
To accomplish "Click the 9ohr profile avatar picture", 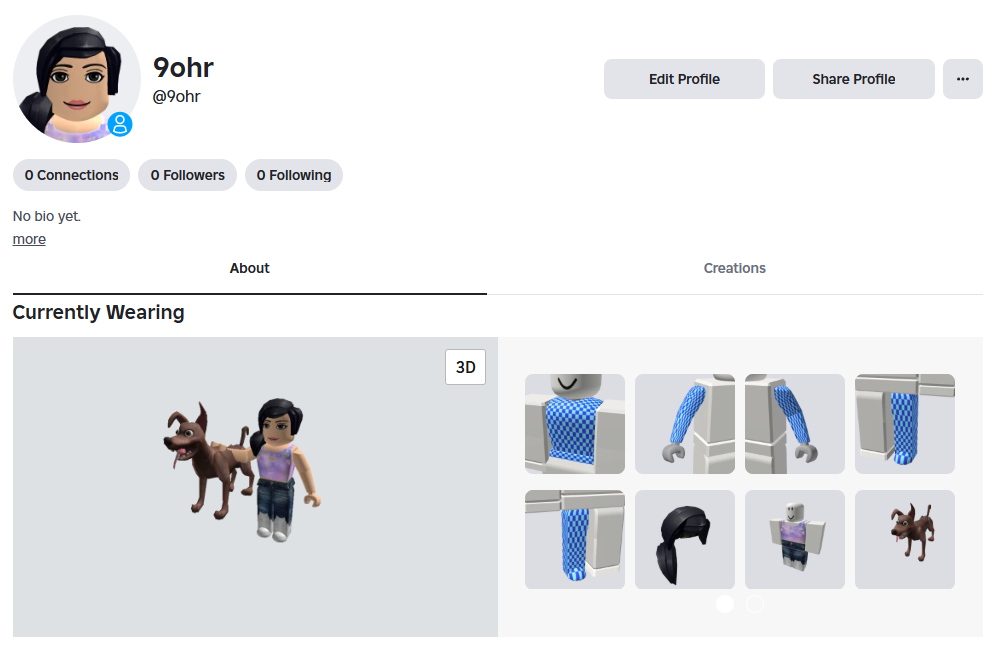I will click(x=76, y=79).
